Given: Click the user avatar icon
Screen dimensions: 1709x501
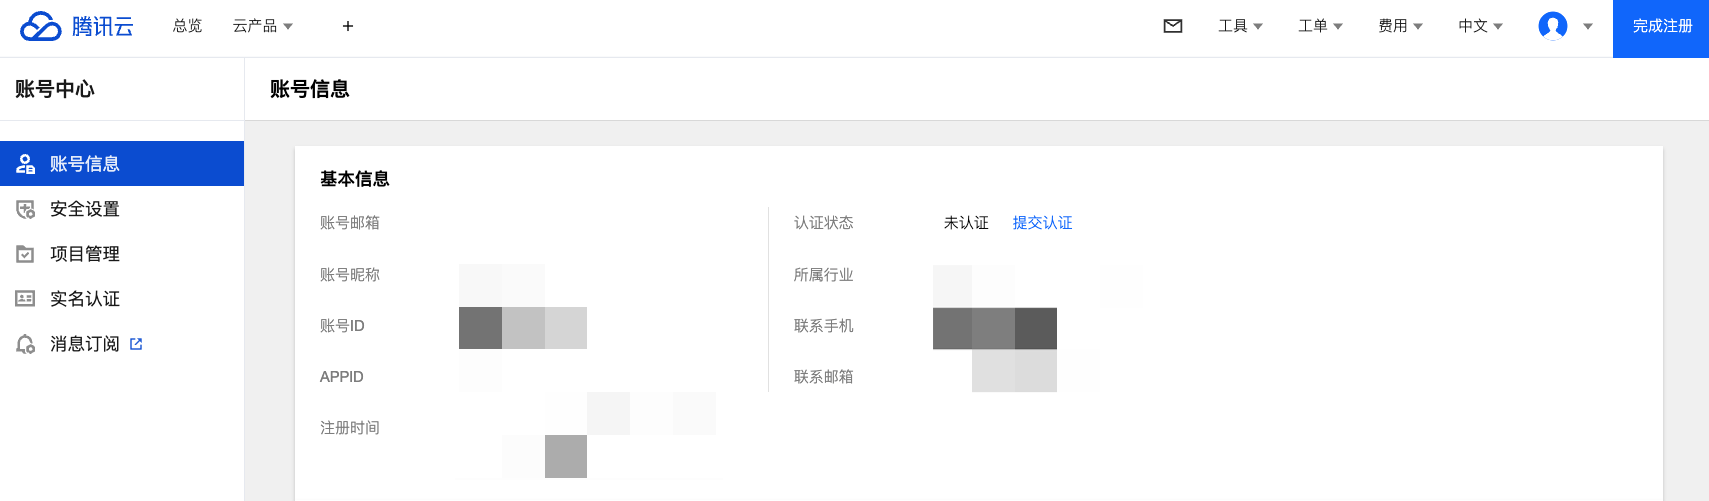Looking at the screenshot, I should [1552, 26].
